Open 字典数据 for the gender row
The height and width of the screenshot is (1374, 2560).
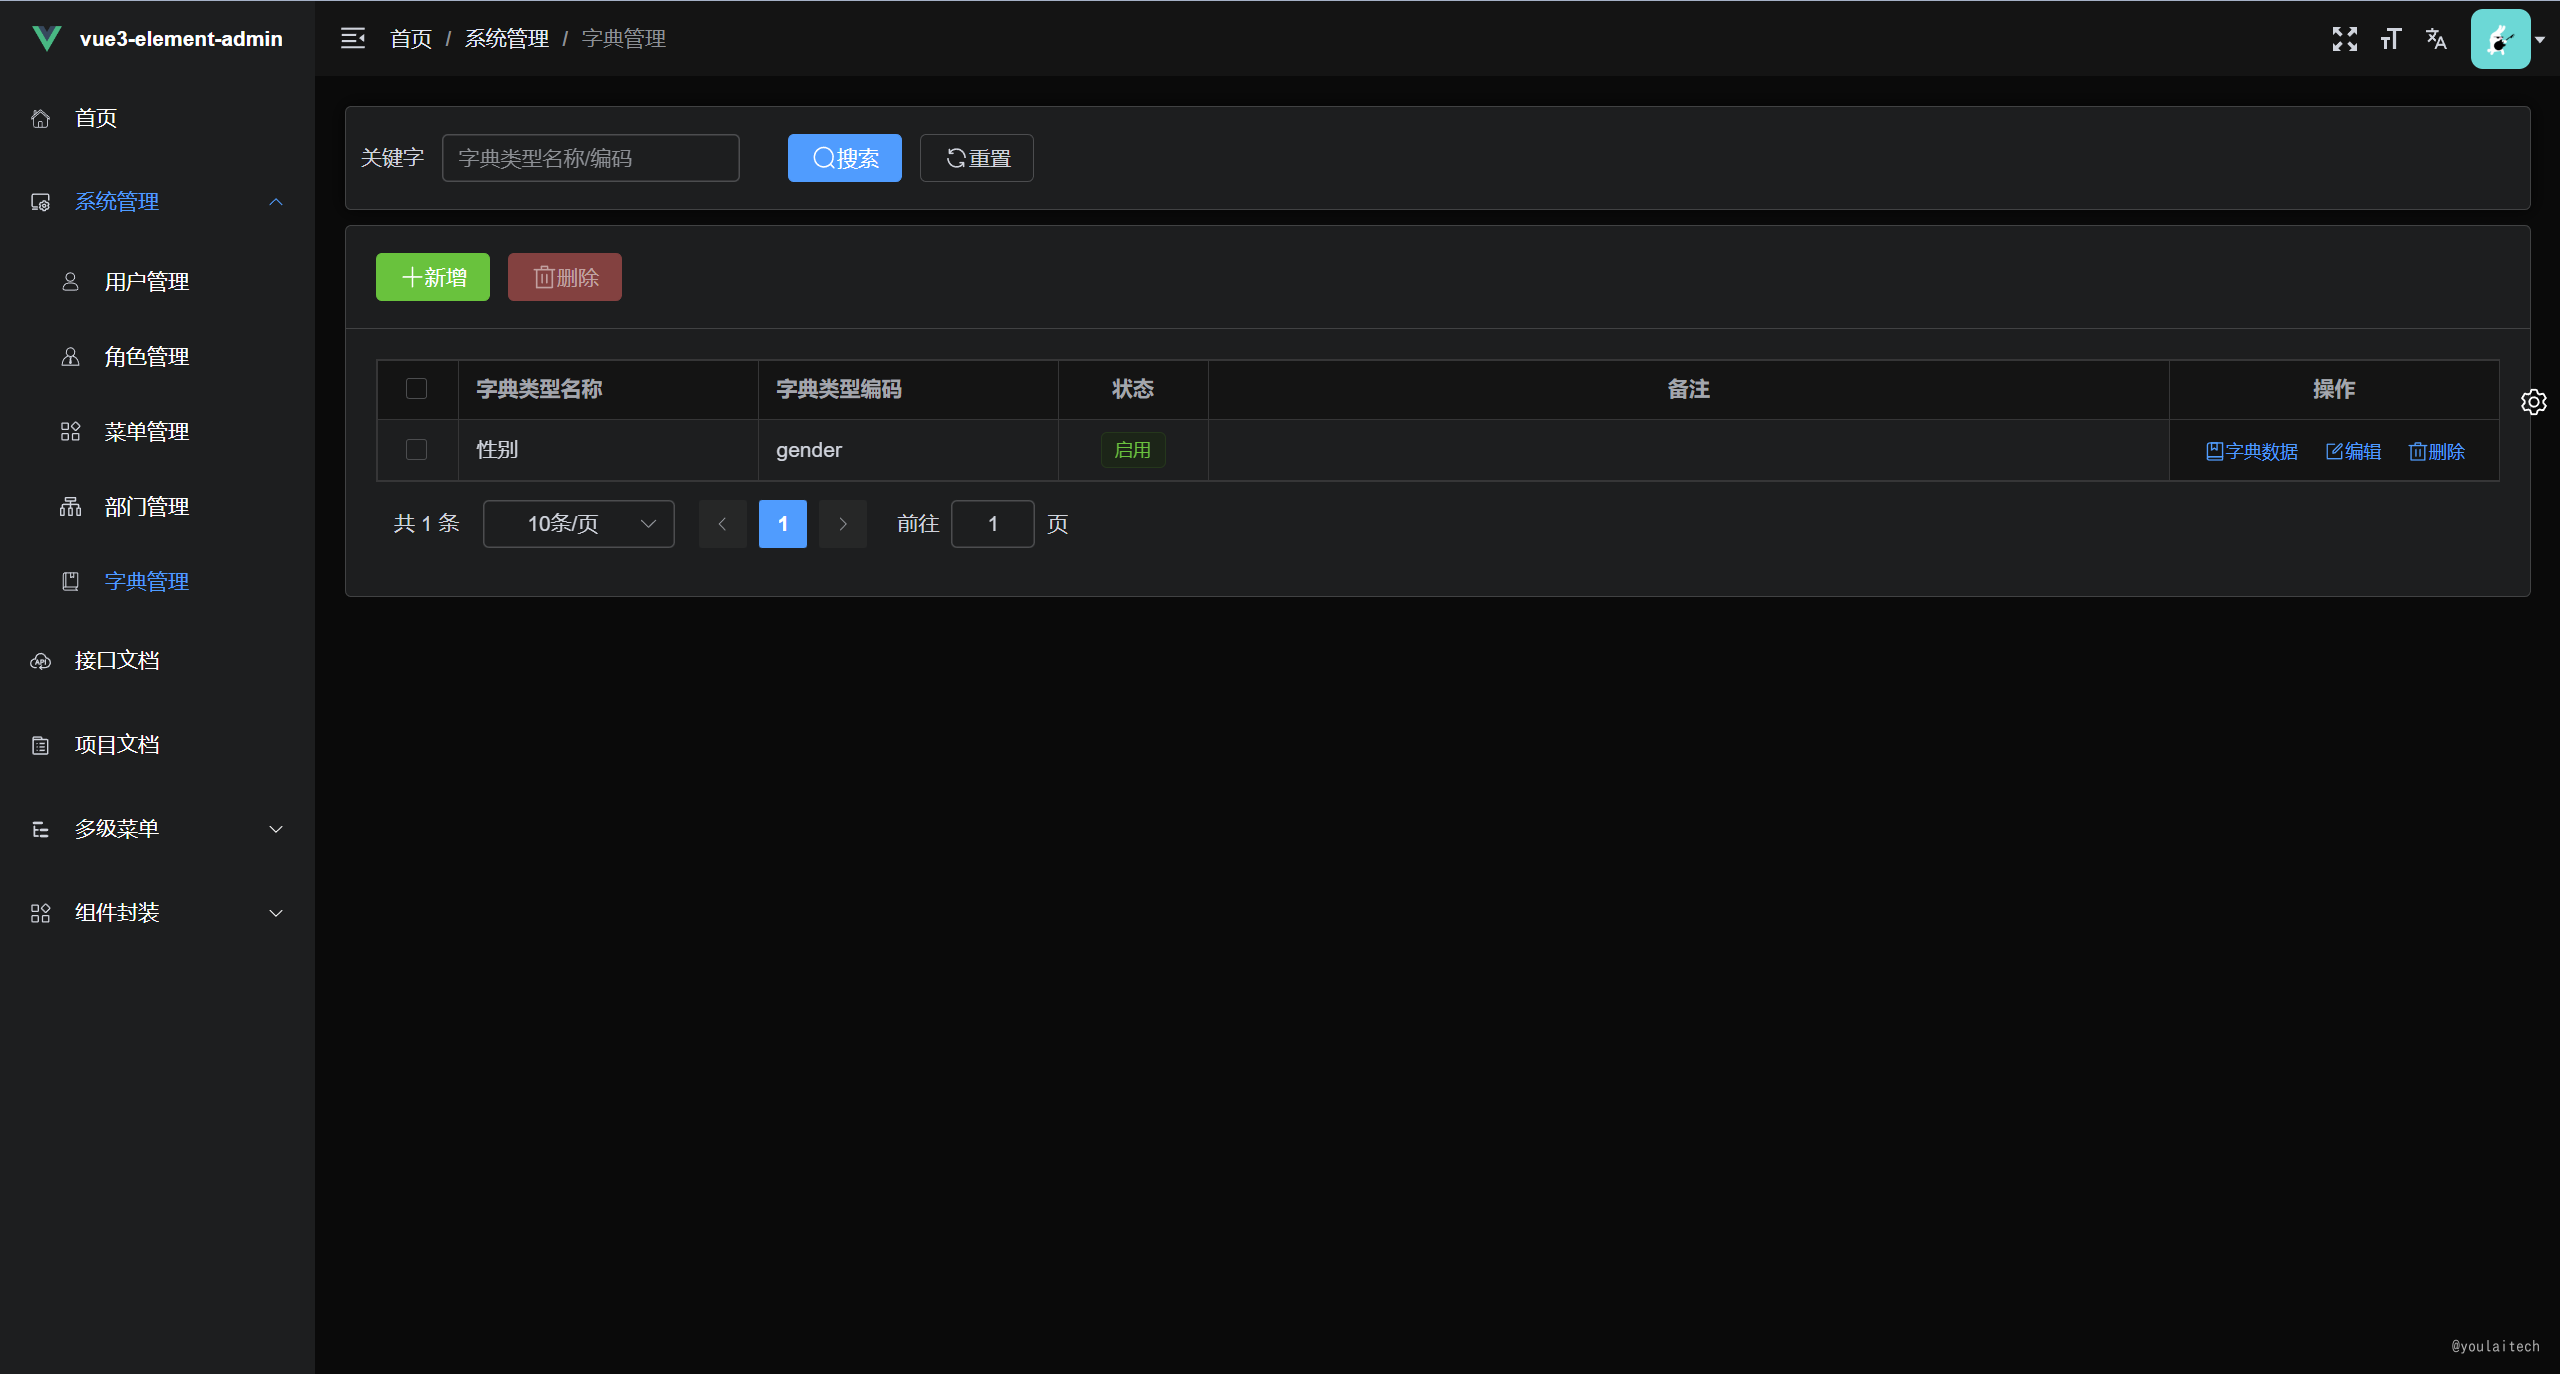[x=2251, y=451]
